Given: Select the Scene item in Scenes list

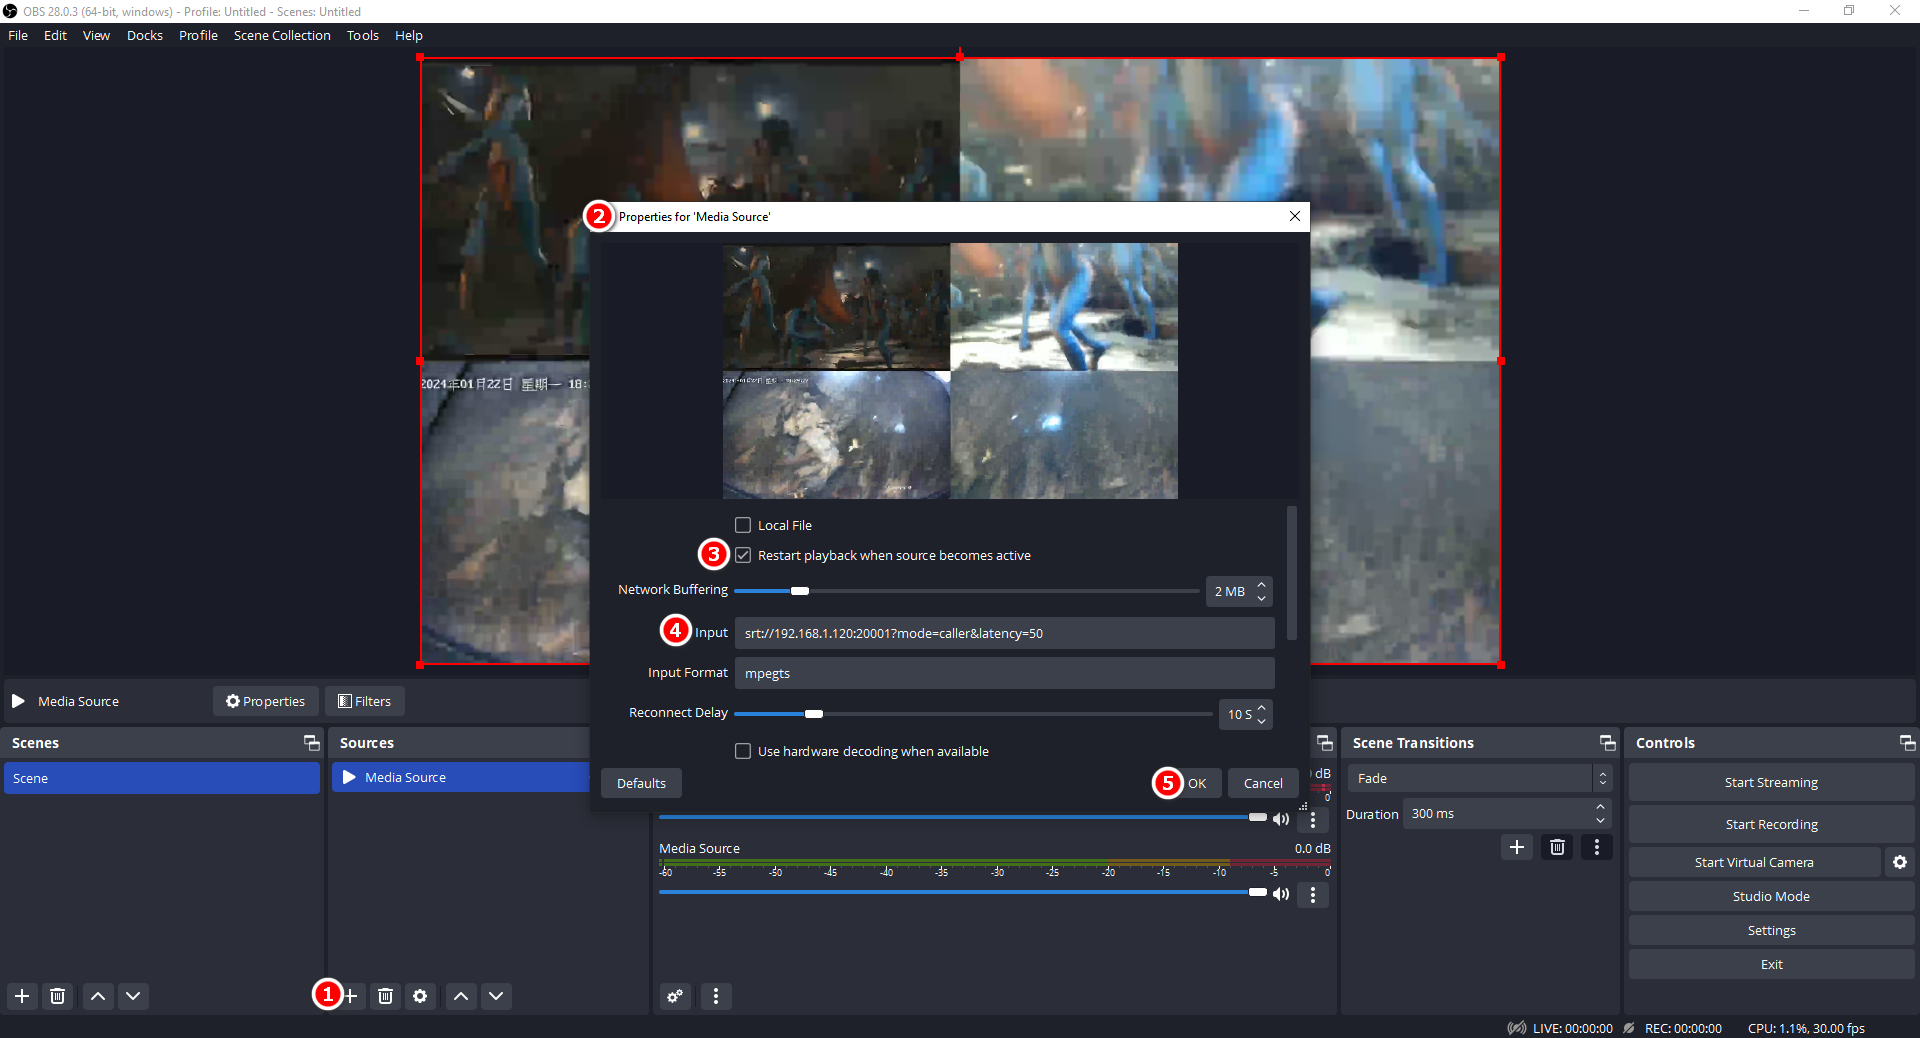Looking at the screenshot, I should click(x=162, y=778).
